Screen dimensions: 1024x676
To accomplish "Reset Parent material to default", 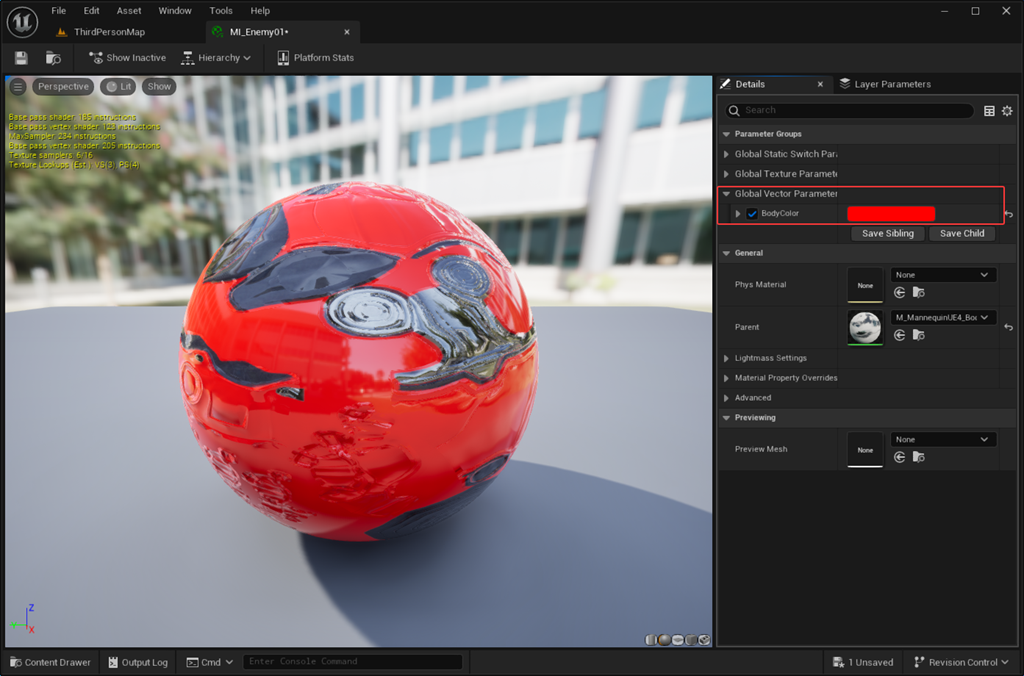I will 1009,327.
